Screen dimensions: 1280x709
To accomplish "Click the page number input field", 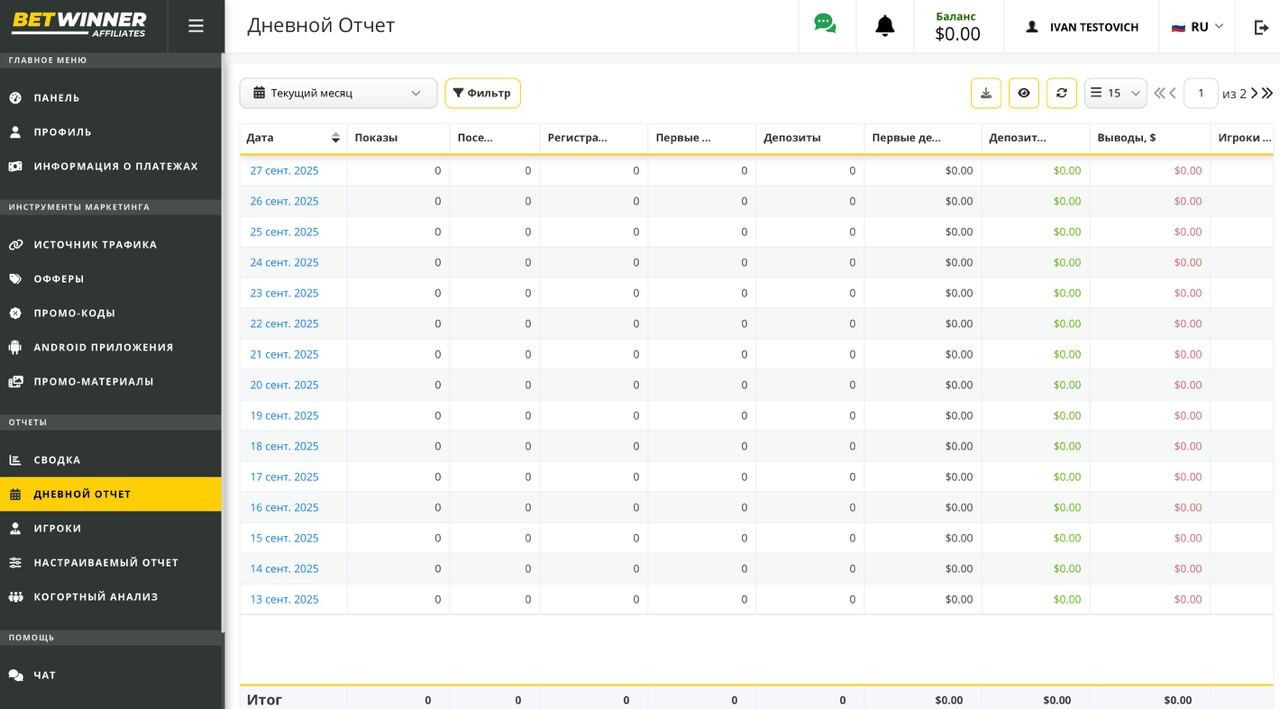I will [1200, 93].
